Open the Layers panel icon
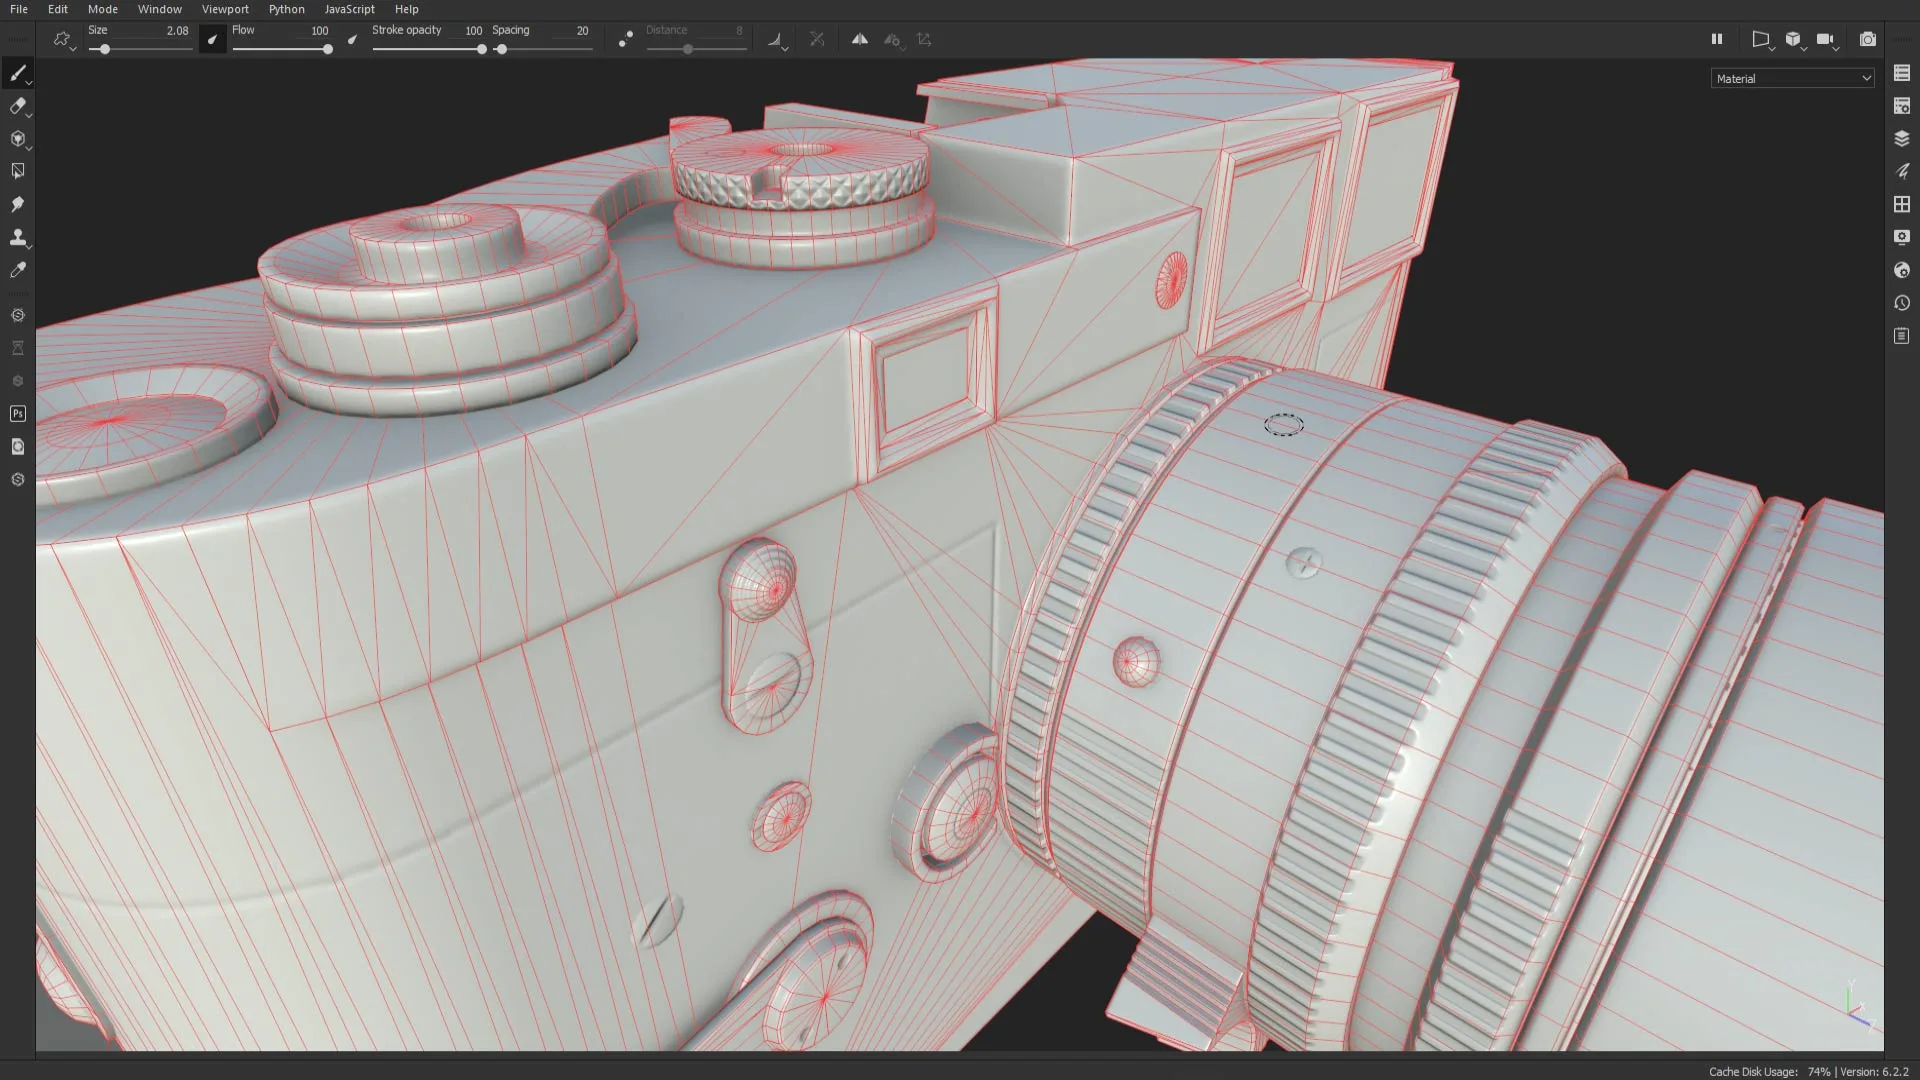 [x=1902, y=138]
